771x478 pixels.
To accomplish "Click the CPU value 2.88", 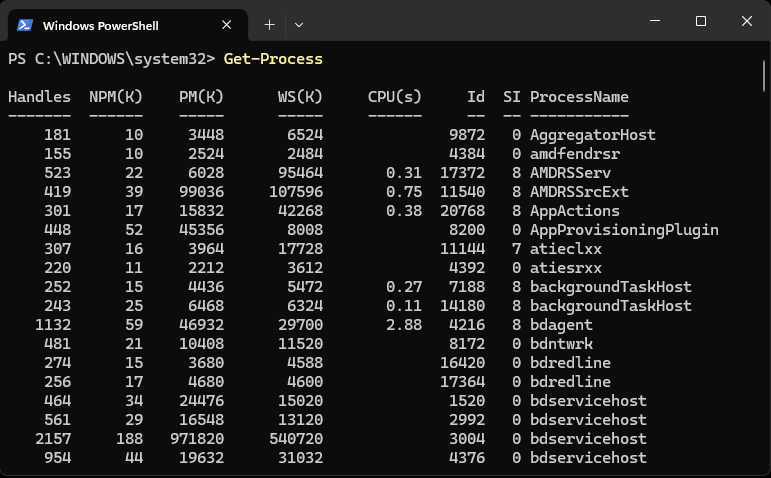I will (404, 325).
